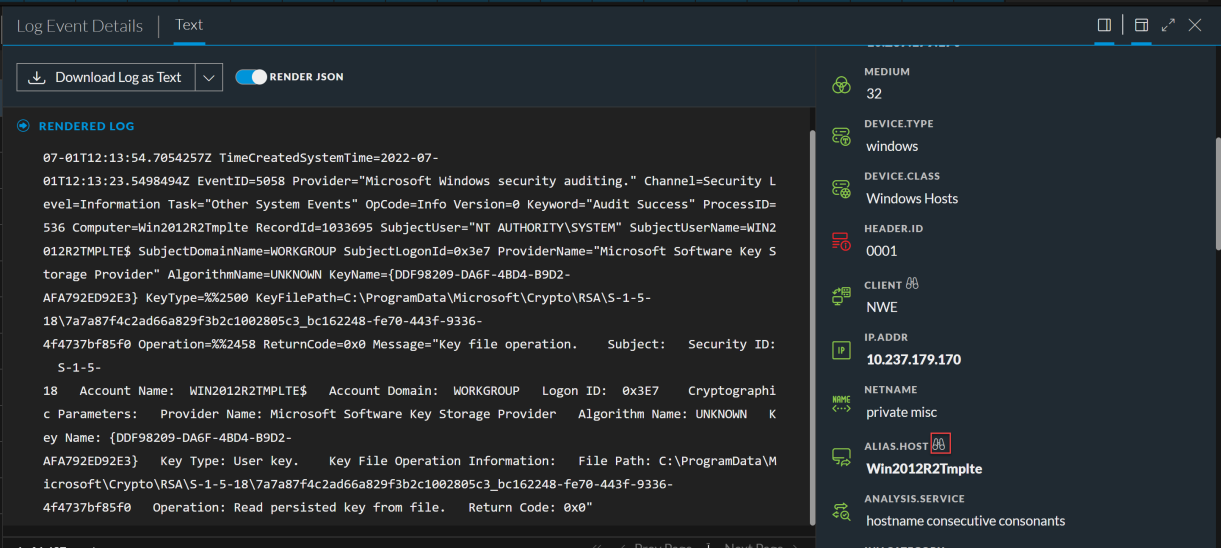This screenshot has height=548, width=1221.
Task: Collapse the Rendered Log section
Action: point(24,126)
